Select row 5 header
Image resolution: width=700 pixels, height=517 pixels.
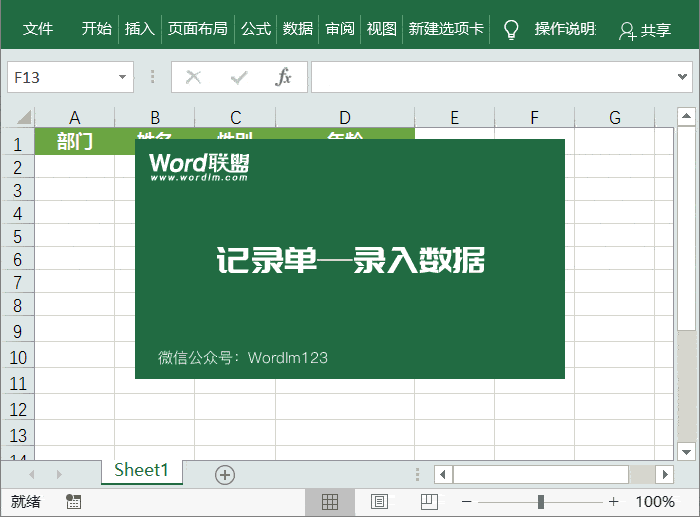pos(17,236)
